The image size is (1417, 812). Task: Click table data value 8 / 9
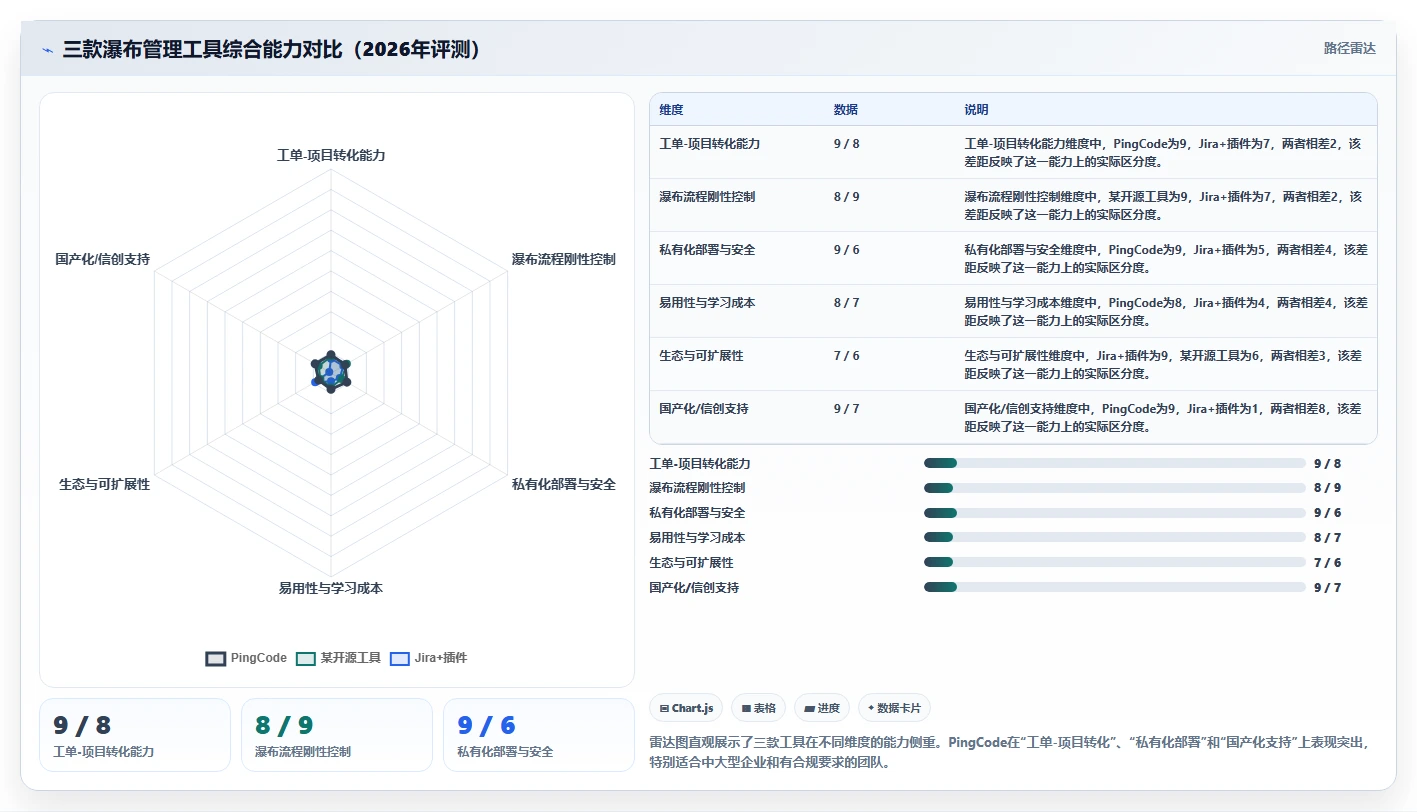tap(846, 197)
